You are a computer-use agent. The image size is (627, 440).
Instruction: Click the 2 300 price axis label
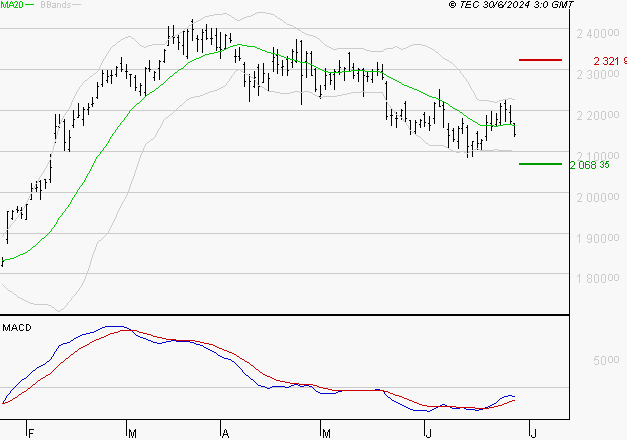tap(597, 75)
